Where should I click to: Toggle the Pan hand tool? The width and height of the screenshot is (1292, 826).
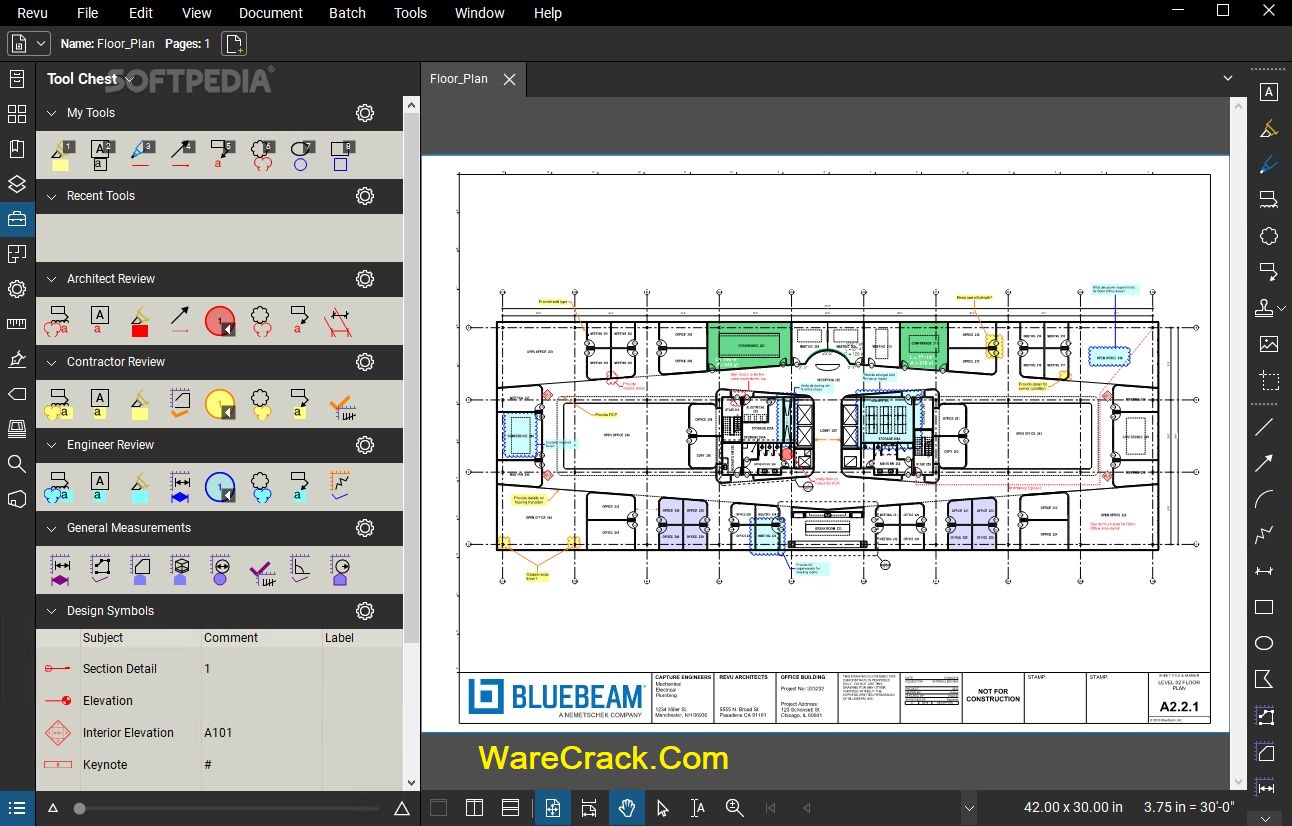(627, 807)
